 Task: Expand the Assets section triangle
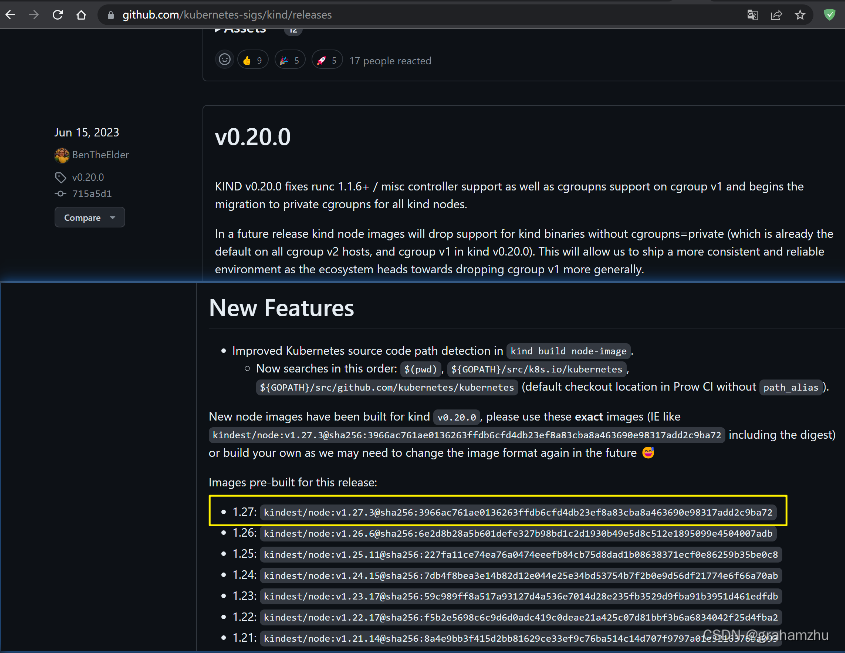coord(217,30)
